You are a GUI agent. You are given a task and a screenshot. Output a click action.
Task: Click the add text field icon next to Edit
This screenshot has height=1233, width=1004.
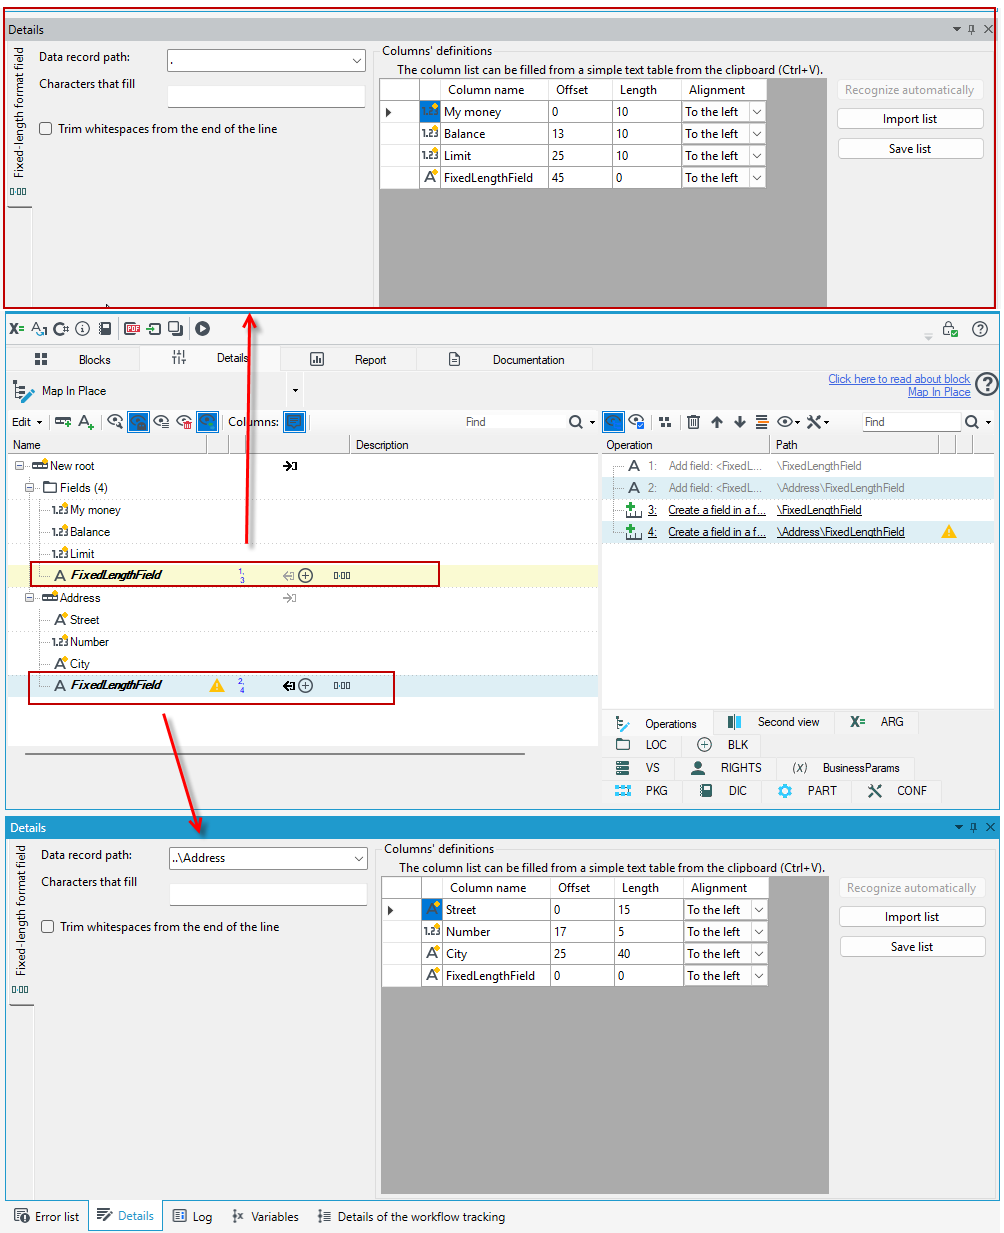pyautogui.click(x=86, y=422)
